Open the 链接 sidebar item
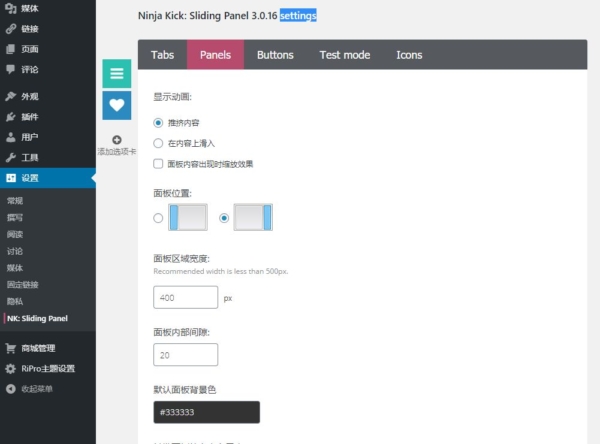Screen dimensions: 600x444 [x=48, y=29]
